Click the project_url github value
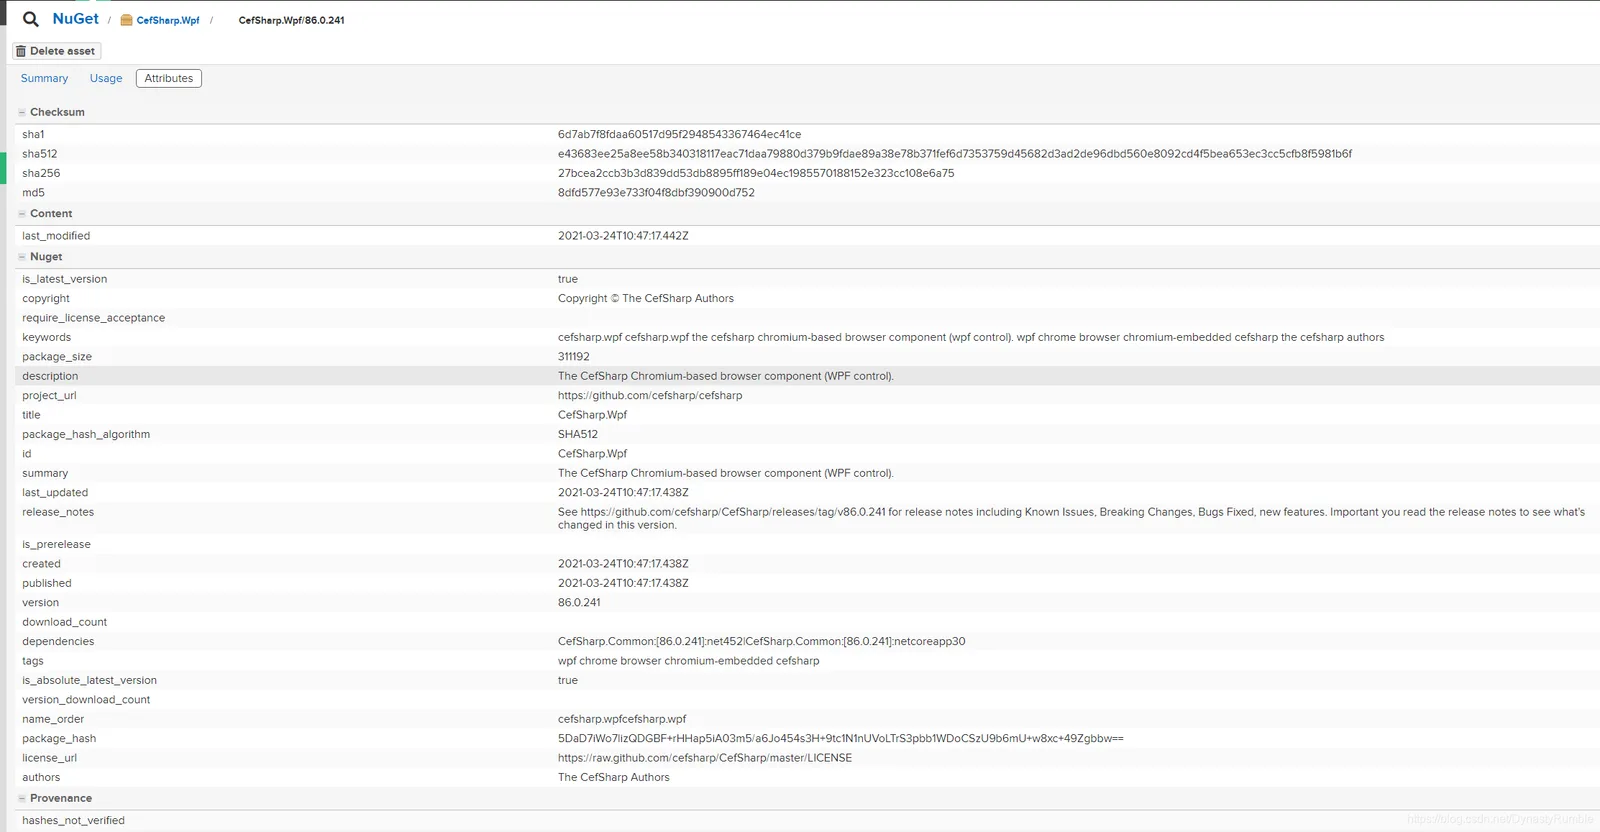Image resolution: width=1600 pixels, height=832 pixels. coord(650,395)
